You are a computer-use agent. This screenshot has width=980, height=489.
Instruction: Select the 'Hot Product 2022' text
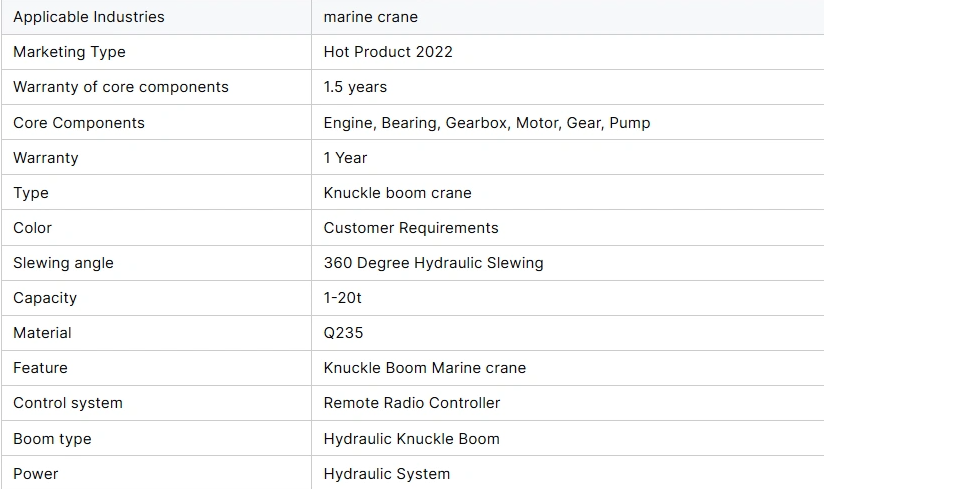point(388,52)
